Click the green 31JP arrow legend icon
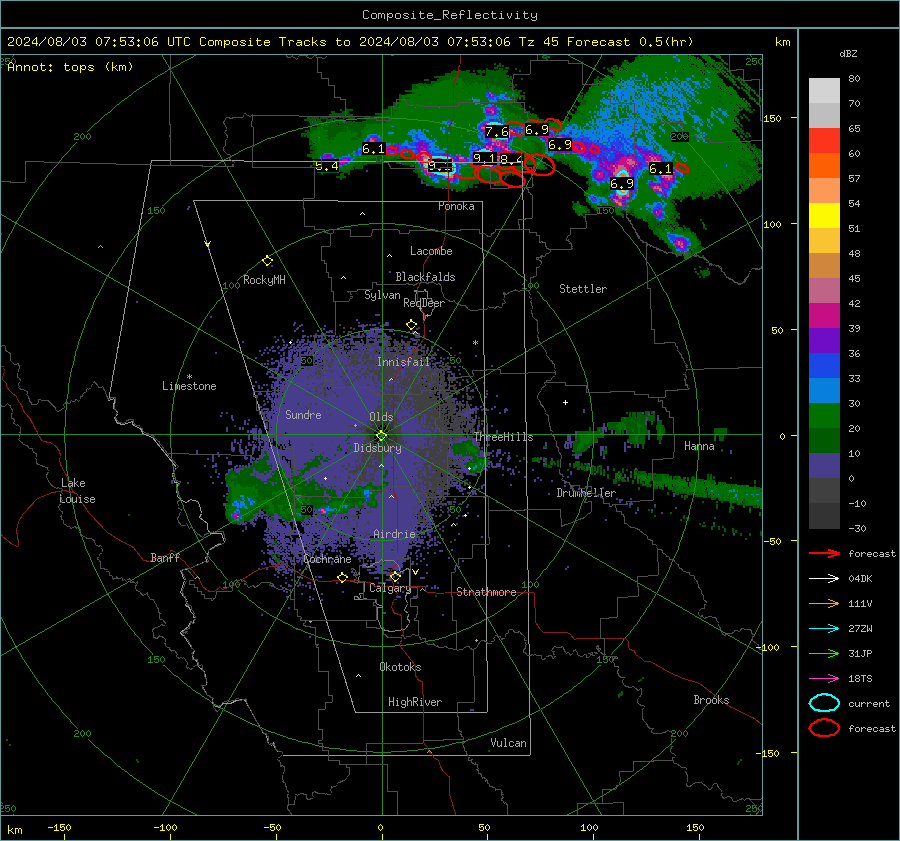900x841 pixels. (824, 653)
